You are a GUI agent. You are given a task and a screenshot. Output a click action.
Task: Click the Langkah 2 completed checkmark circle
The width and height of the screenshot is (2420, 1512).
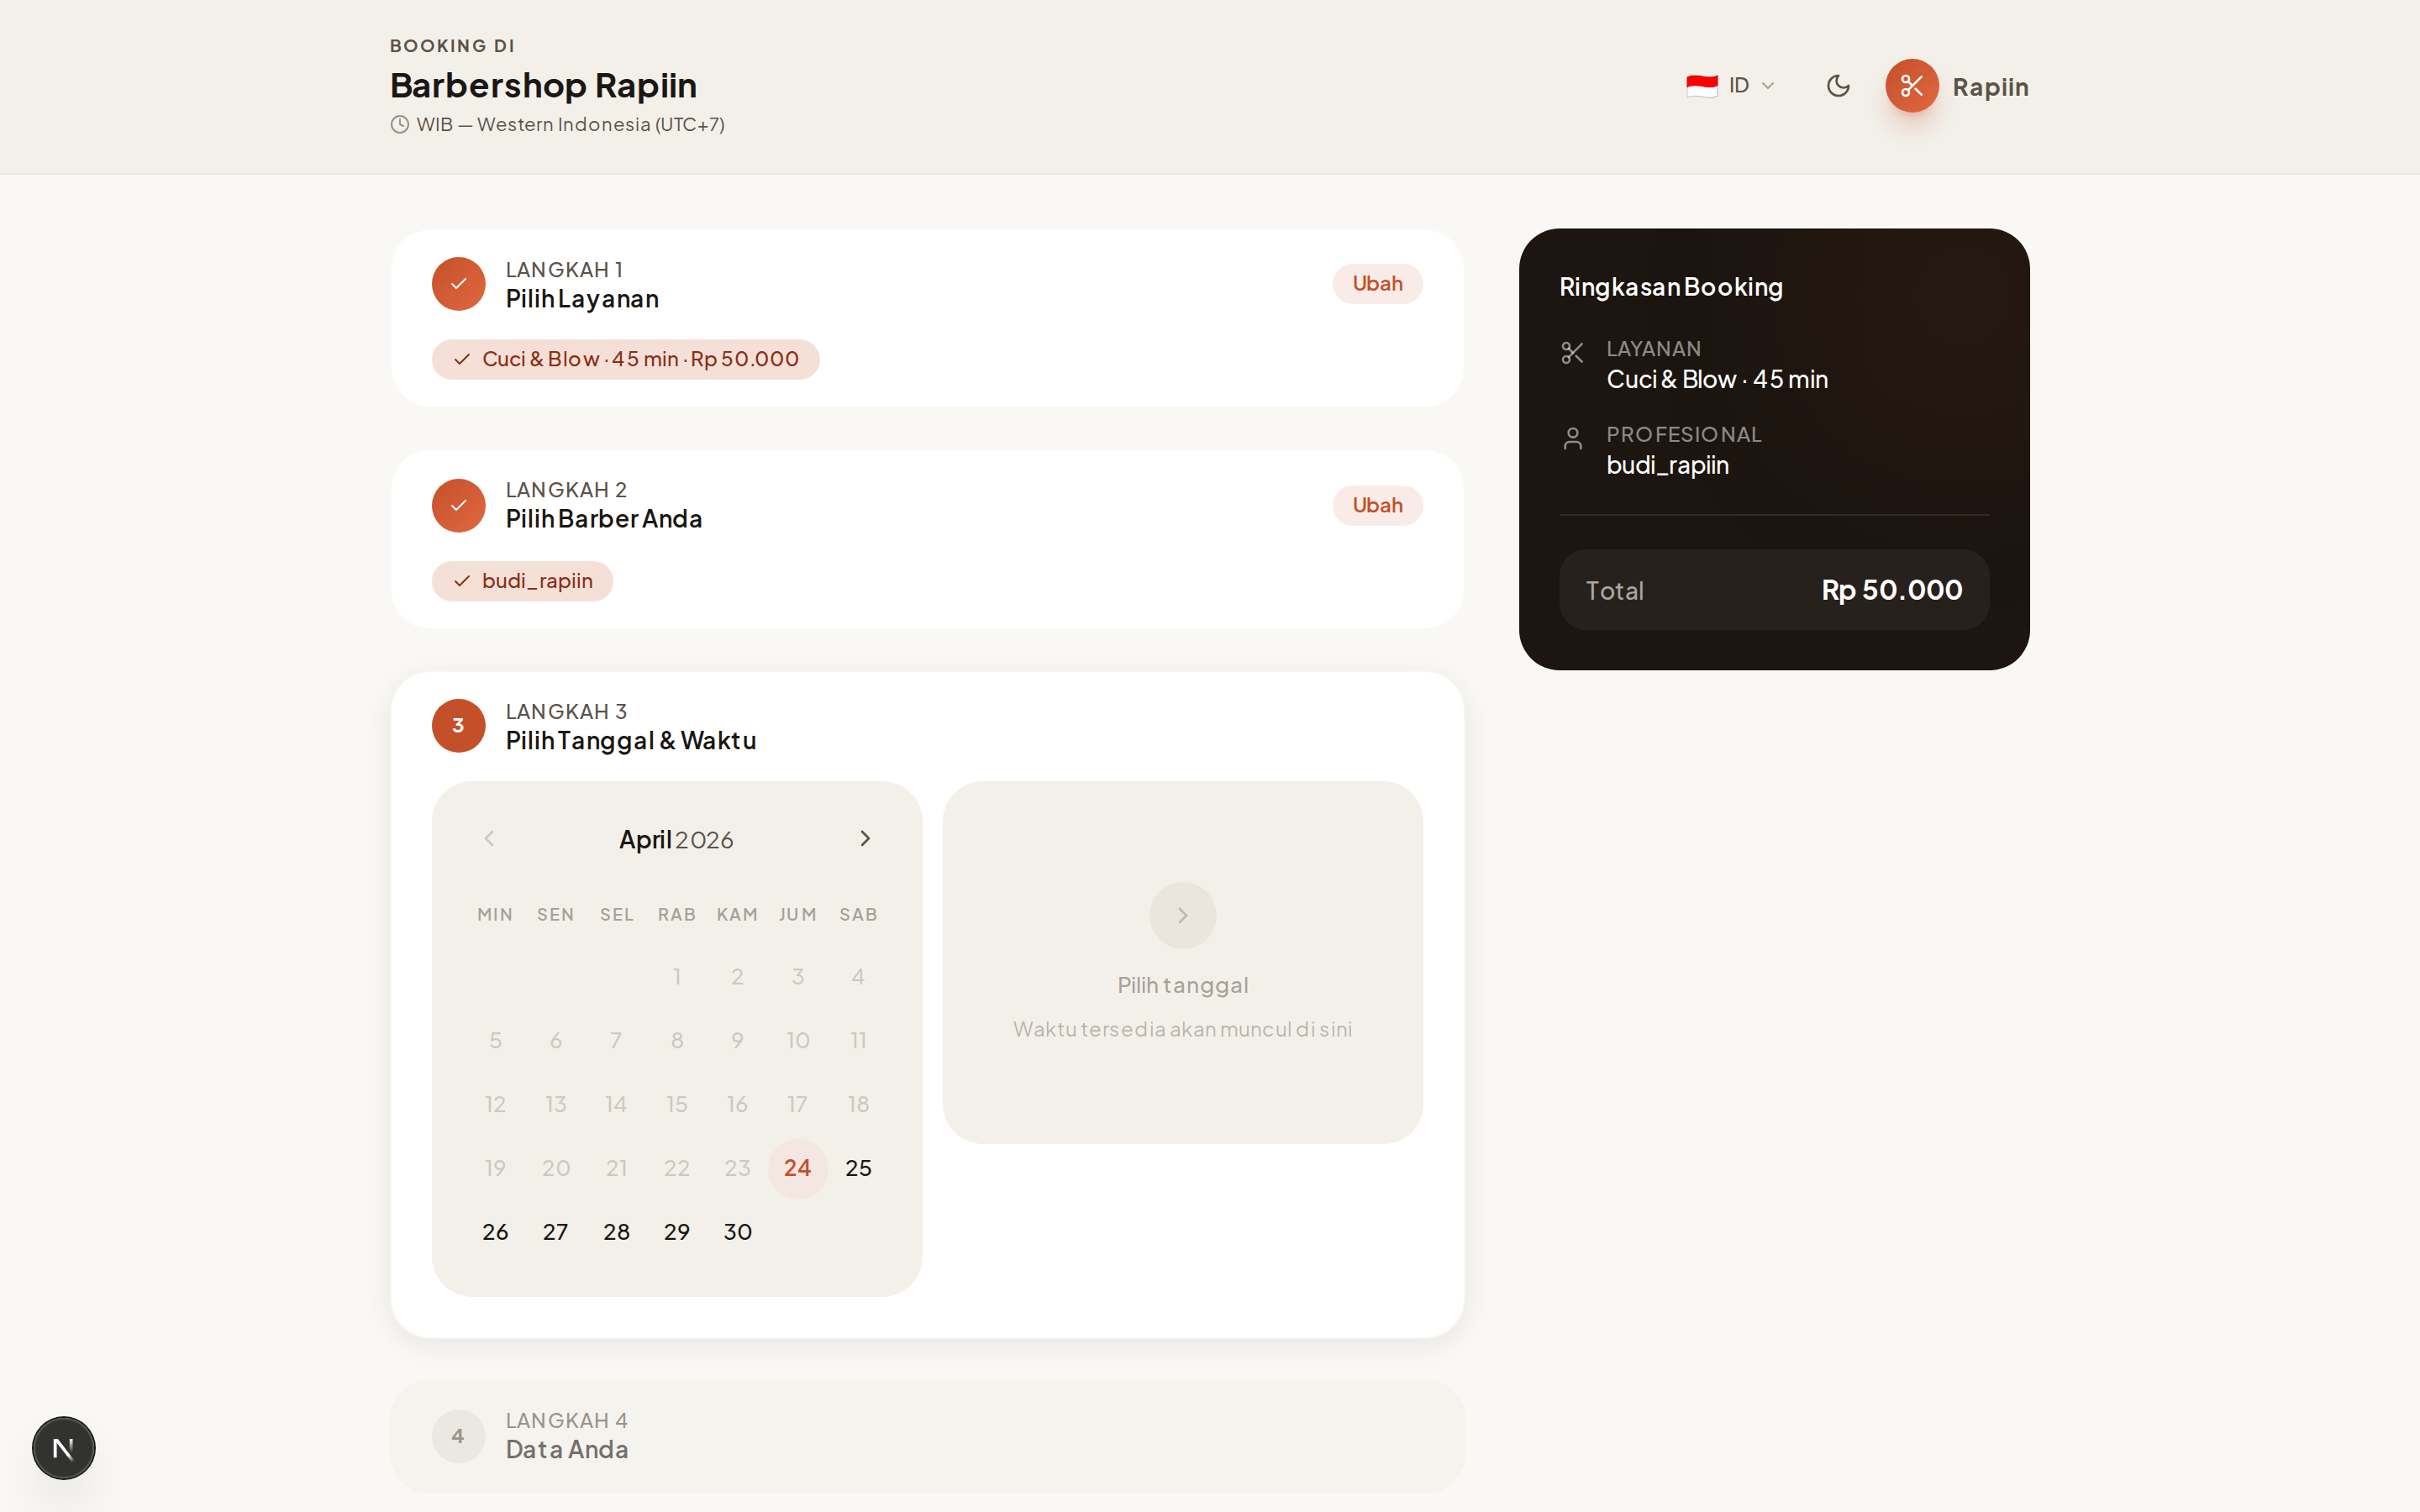coord(458,505)
